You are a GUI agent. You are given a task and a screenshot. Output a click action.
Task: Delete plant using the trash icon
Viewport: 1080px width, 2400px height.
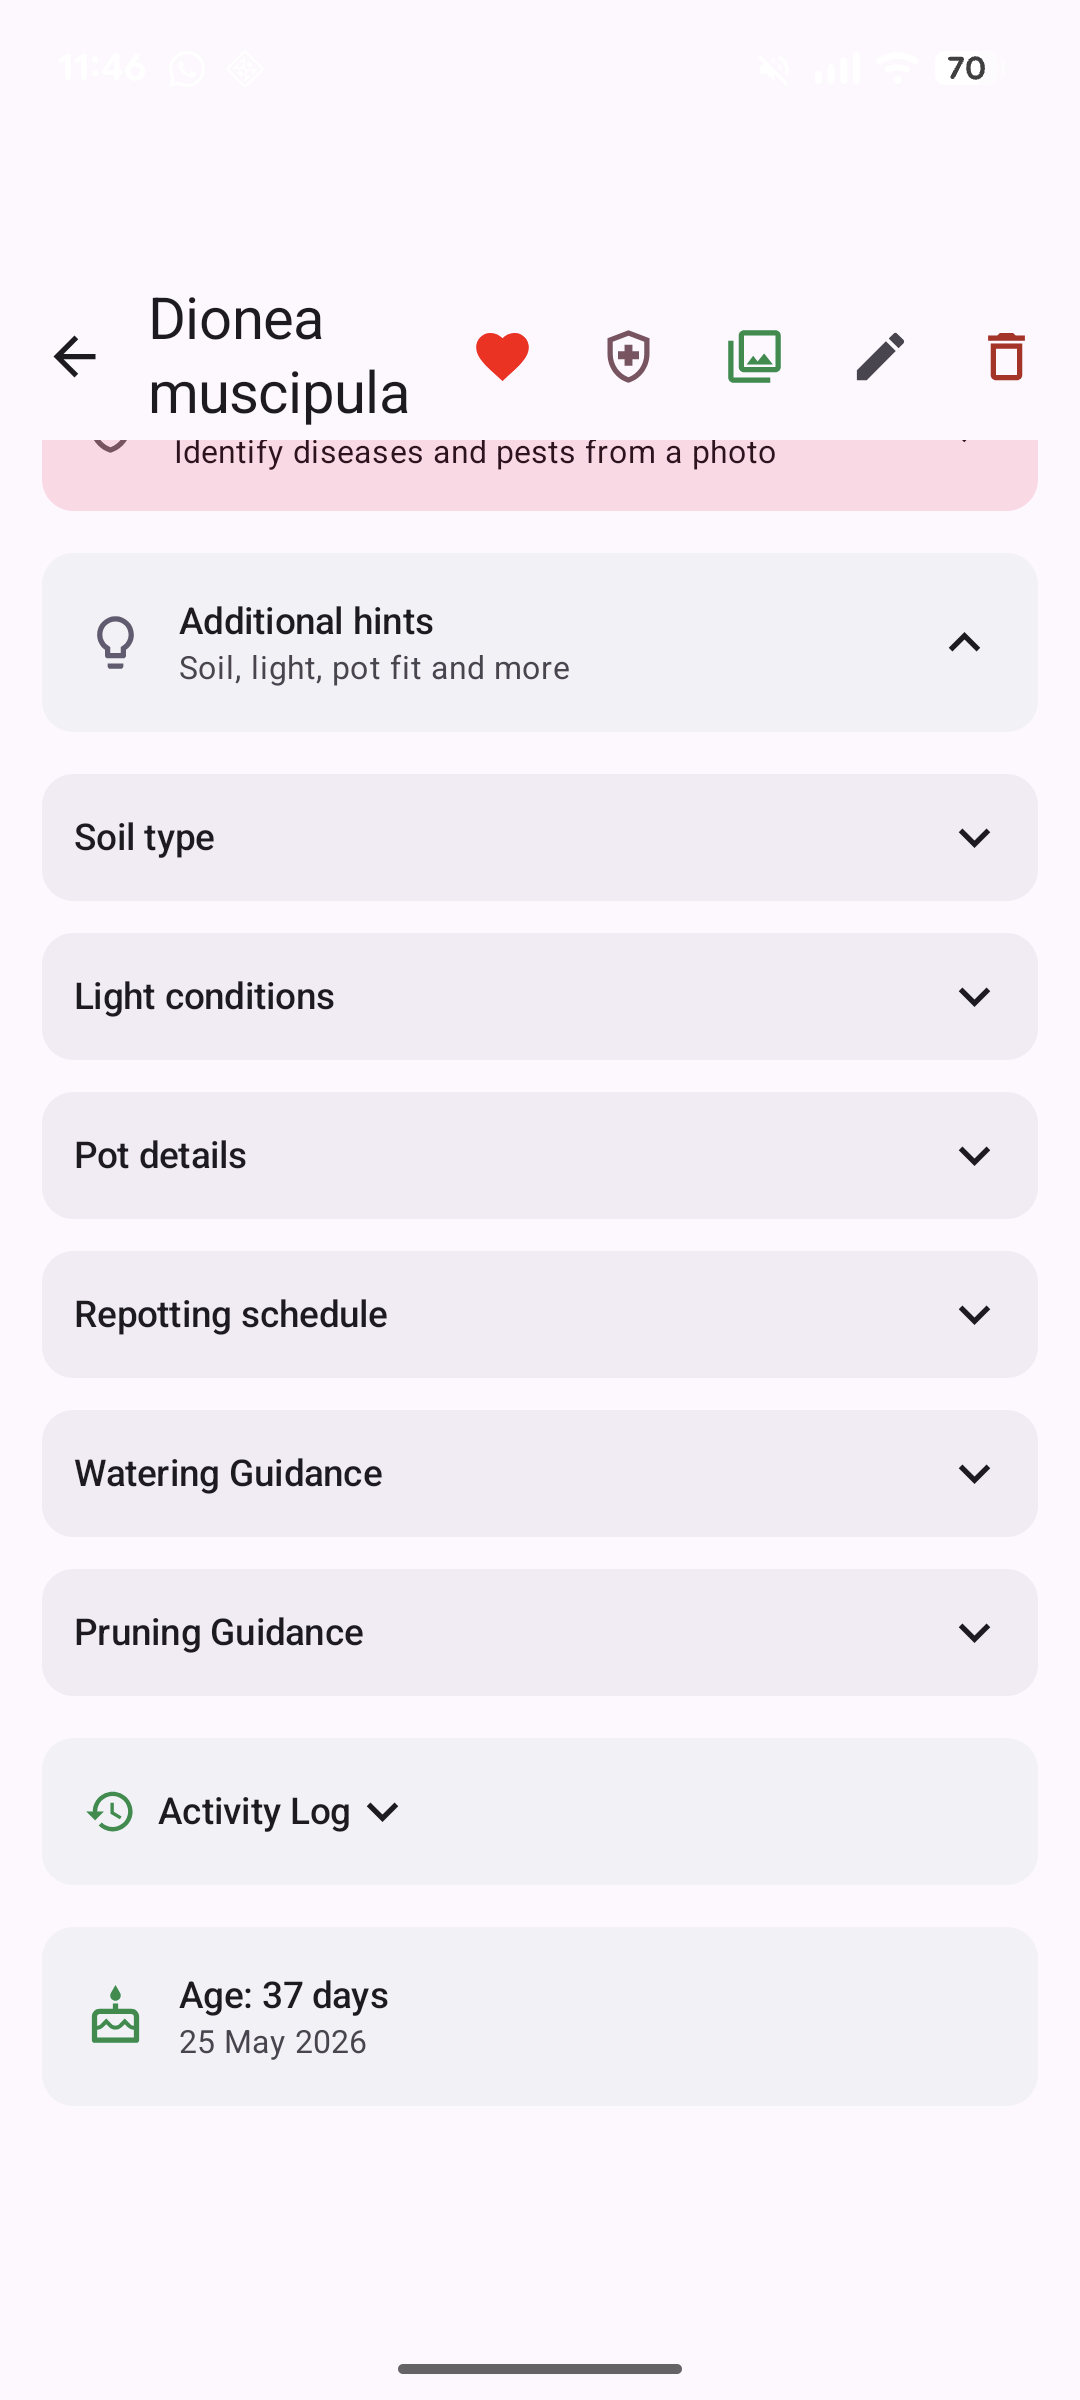pyautogui.click(x=1006, y=357)
